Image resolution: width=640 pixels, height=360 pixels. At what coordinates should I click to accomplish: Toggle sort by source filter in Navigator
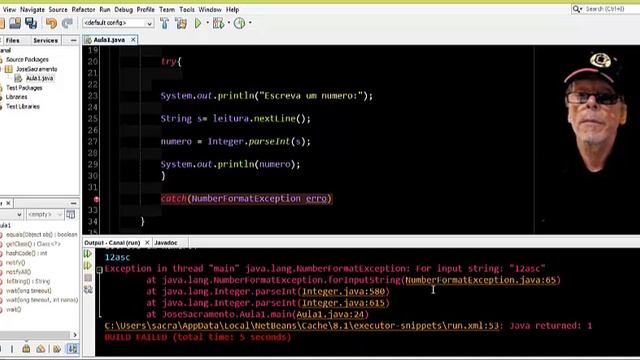click(72, 349)
